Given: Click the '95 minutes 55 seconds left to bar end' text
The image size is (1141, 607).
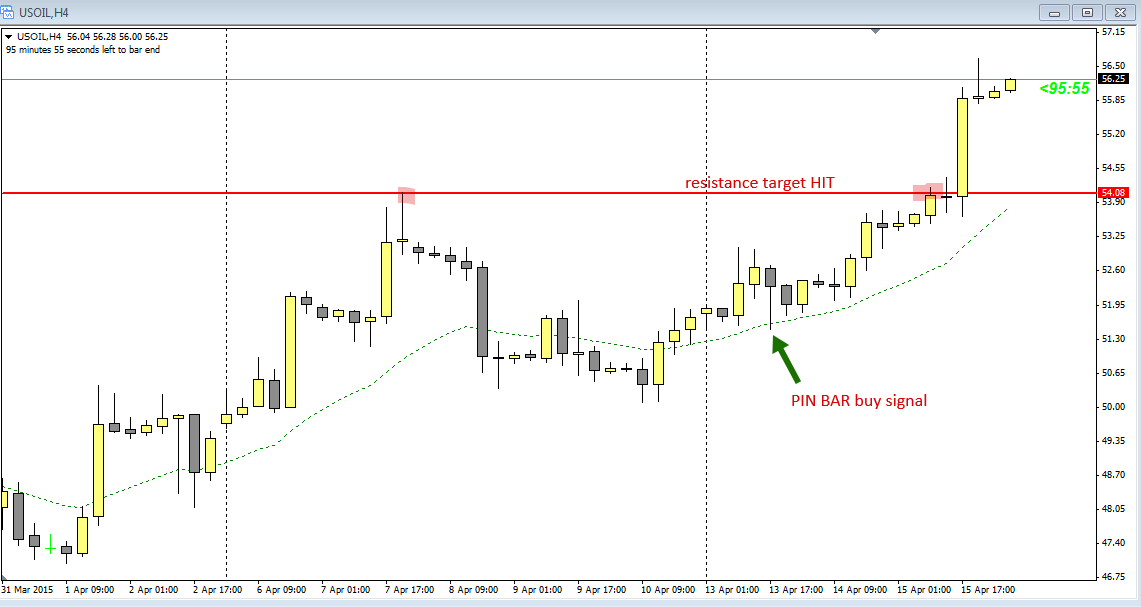Looking at the screenshot, I should coord(83,50).
